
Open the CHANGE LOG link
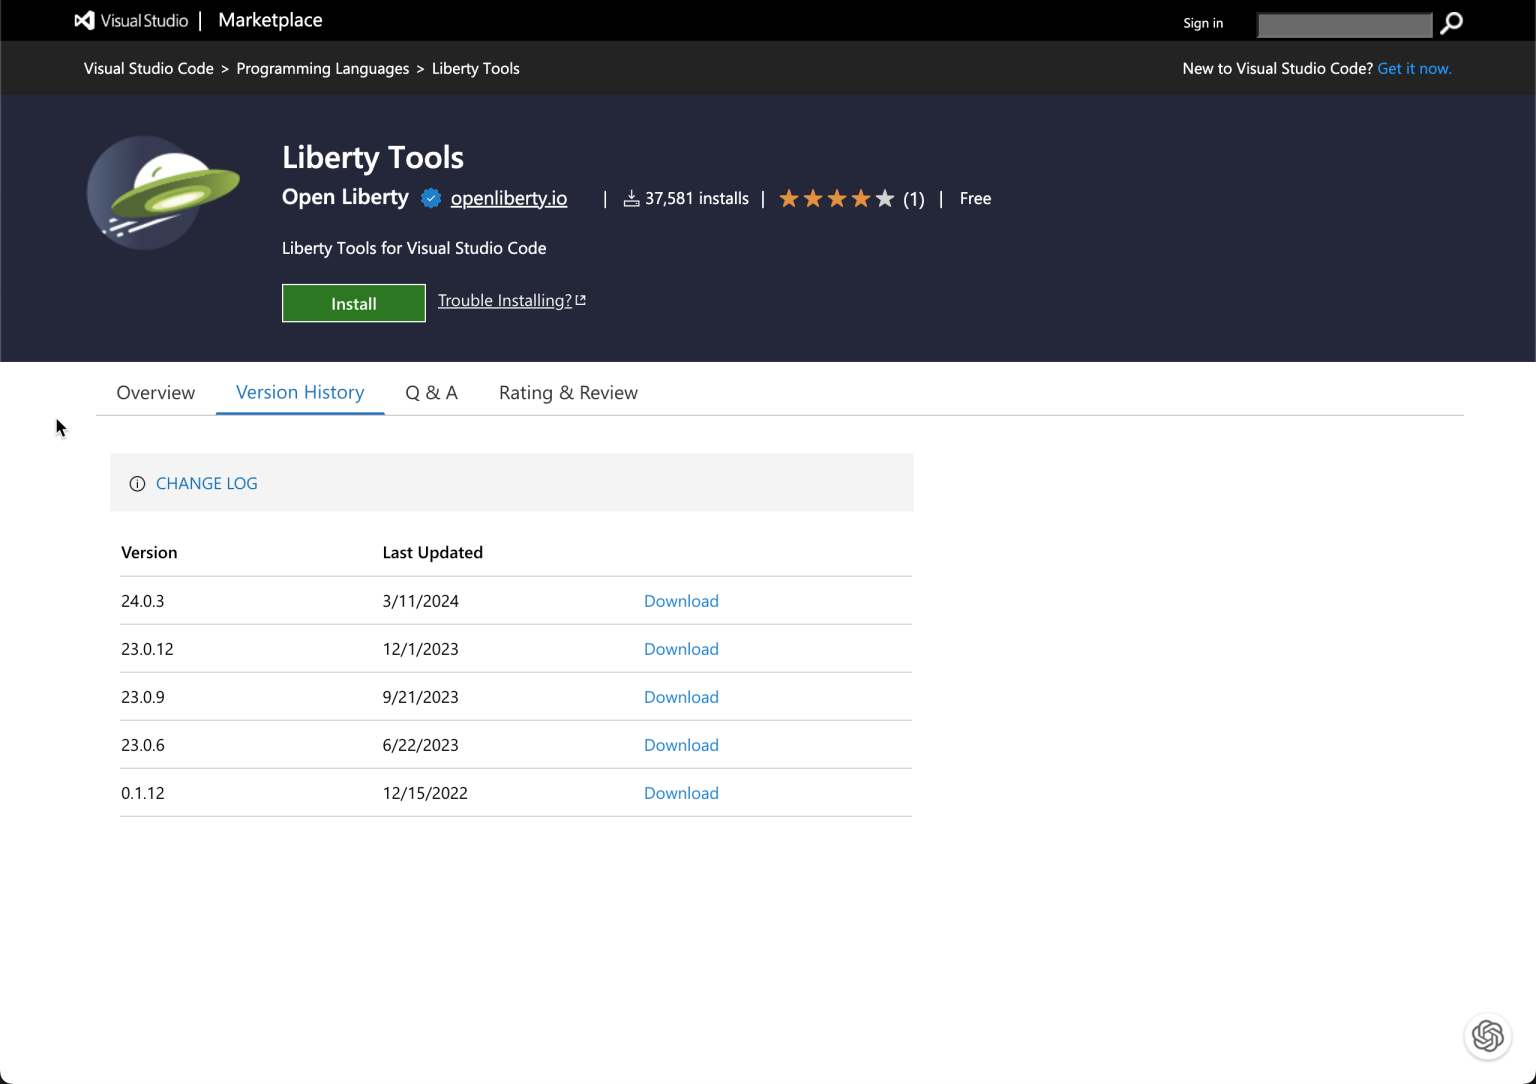[x=206, y=483]
